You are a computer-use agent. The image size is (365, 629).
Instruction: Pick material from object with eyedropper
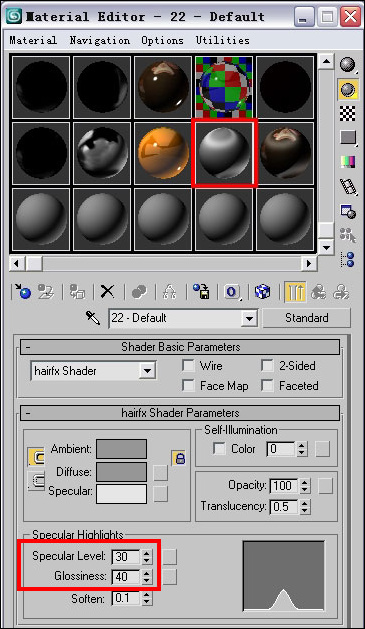pos(93,318)
